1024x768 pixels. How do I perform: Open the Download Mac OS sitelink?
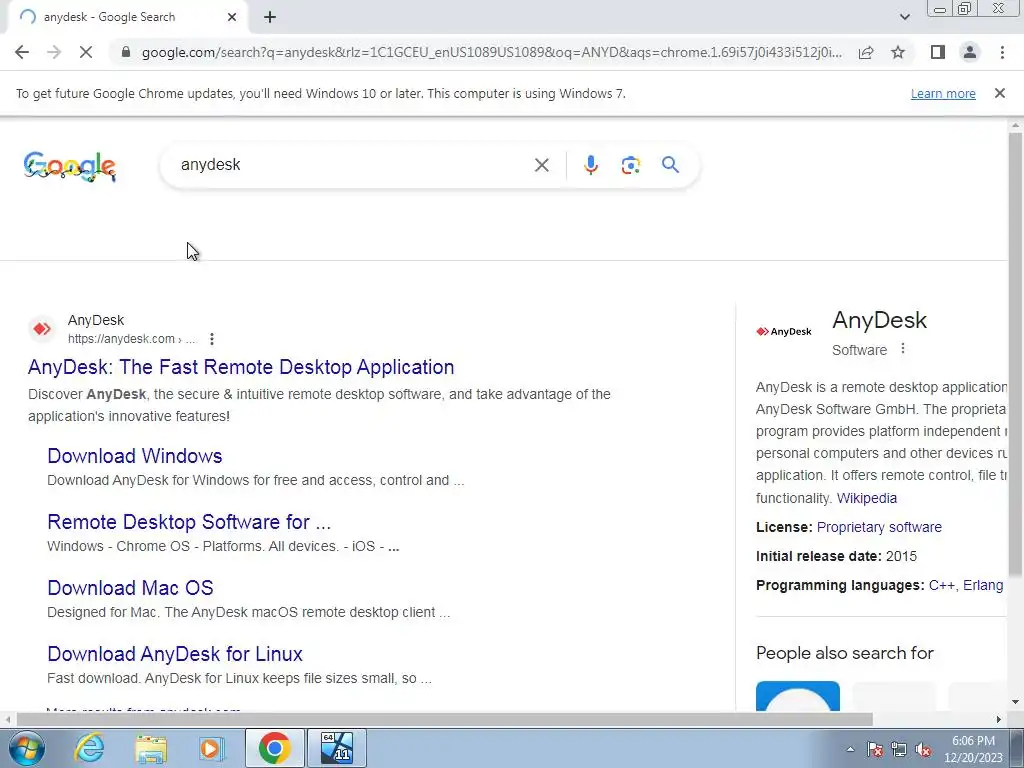click(x=130, y=588)
